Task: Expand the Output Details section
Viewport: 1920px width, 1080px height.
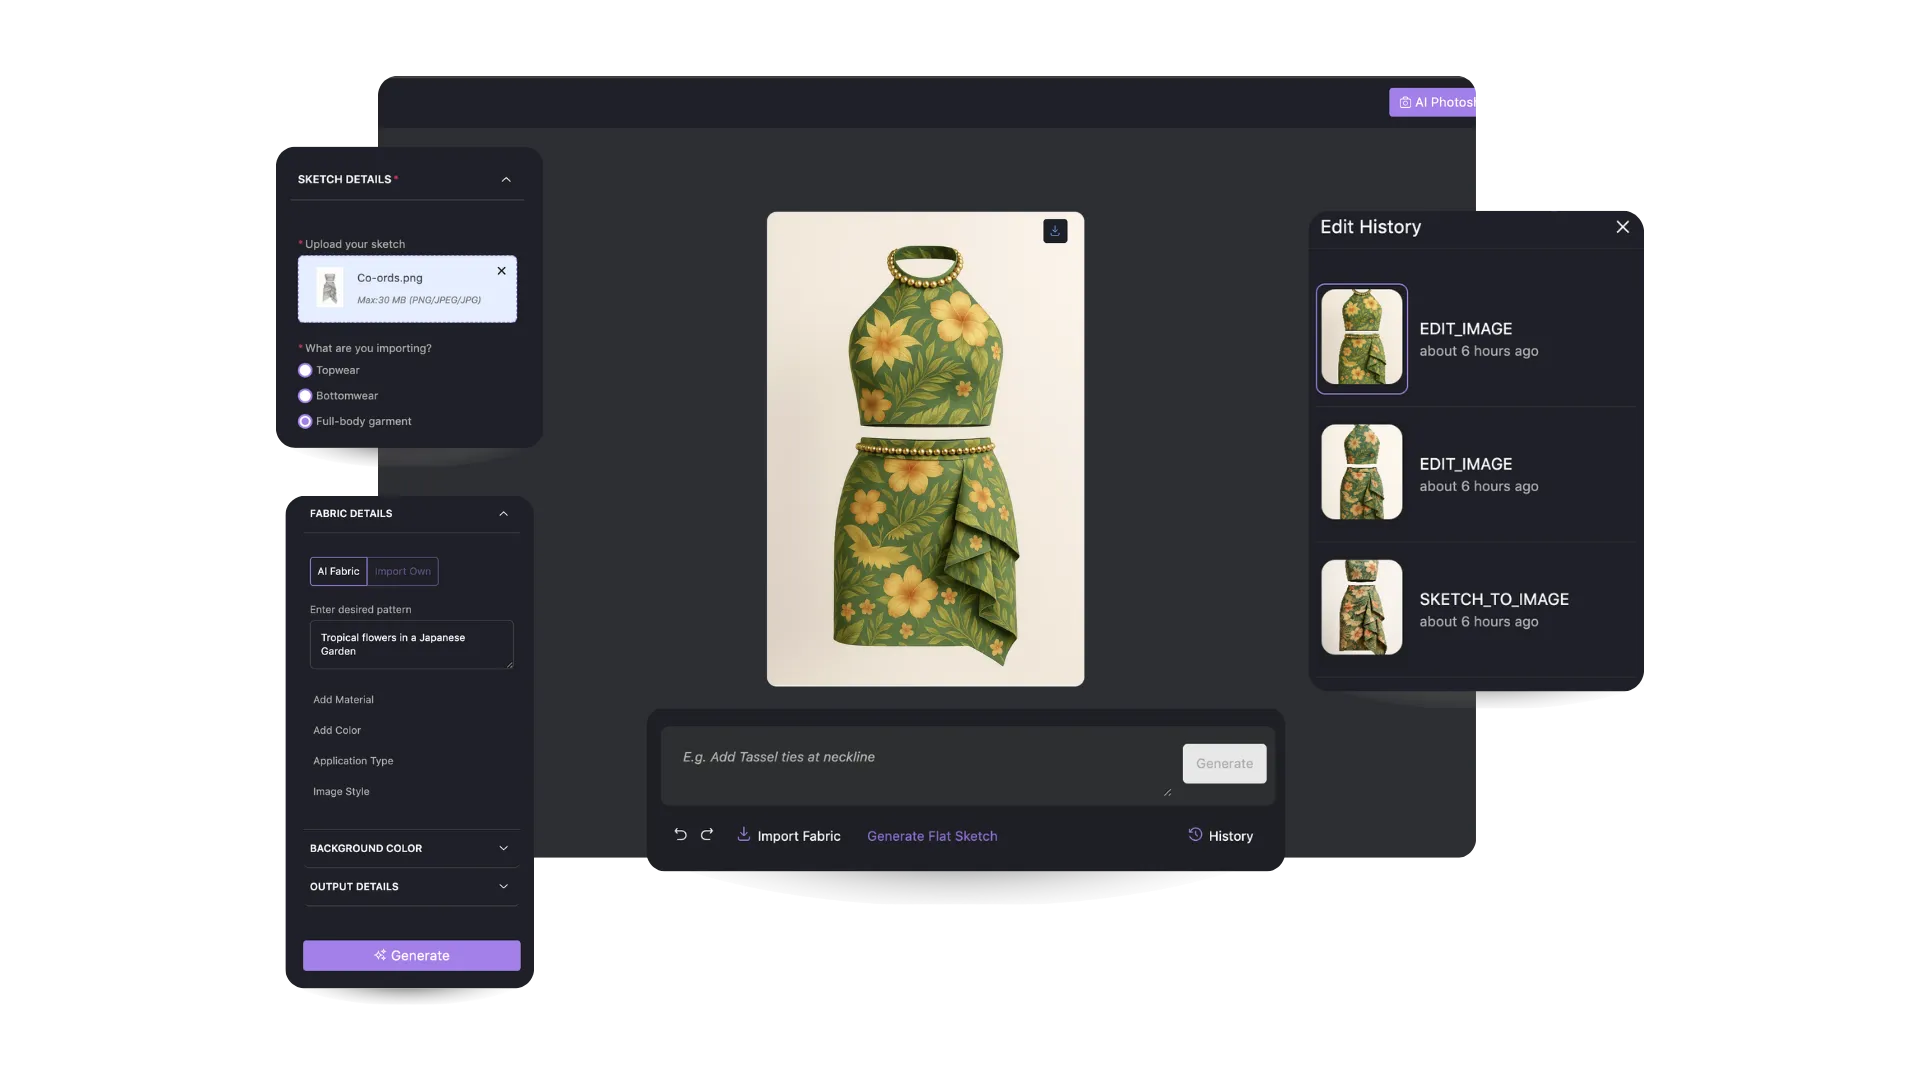Action: 503,887
